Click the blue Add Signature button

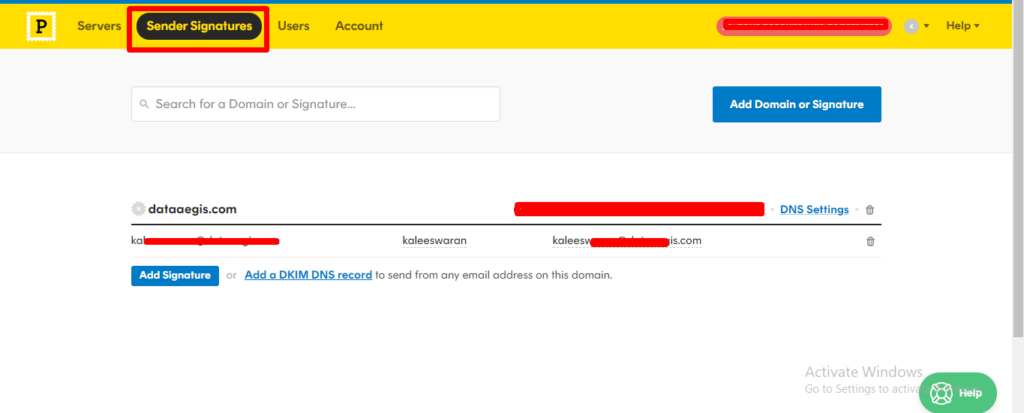click(175, 275)
